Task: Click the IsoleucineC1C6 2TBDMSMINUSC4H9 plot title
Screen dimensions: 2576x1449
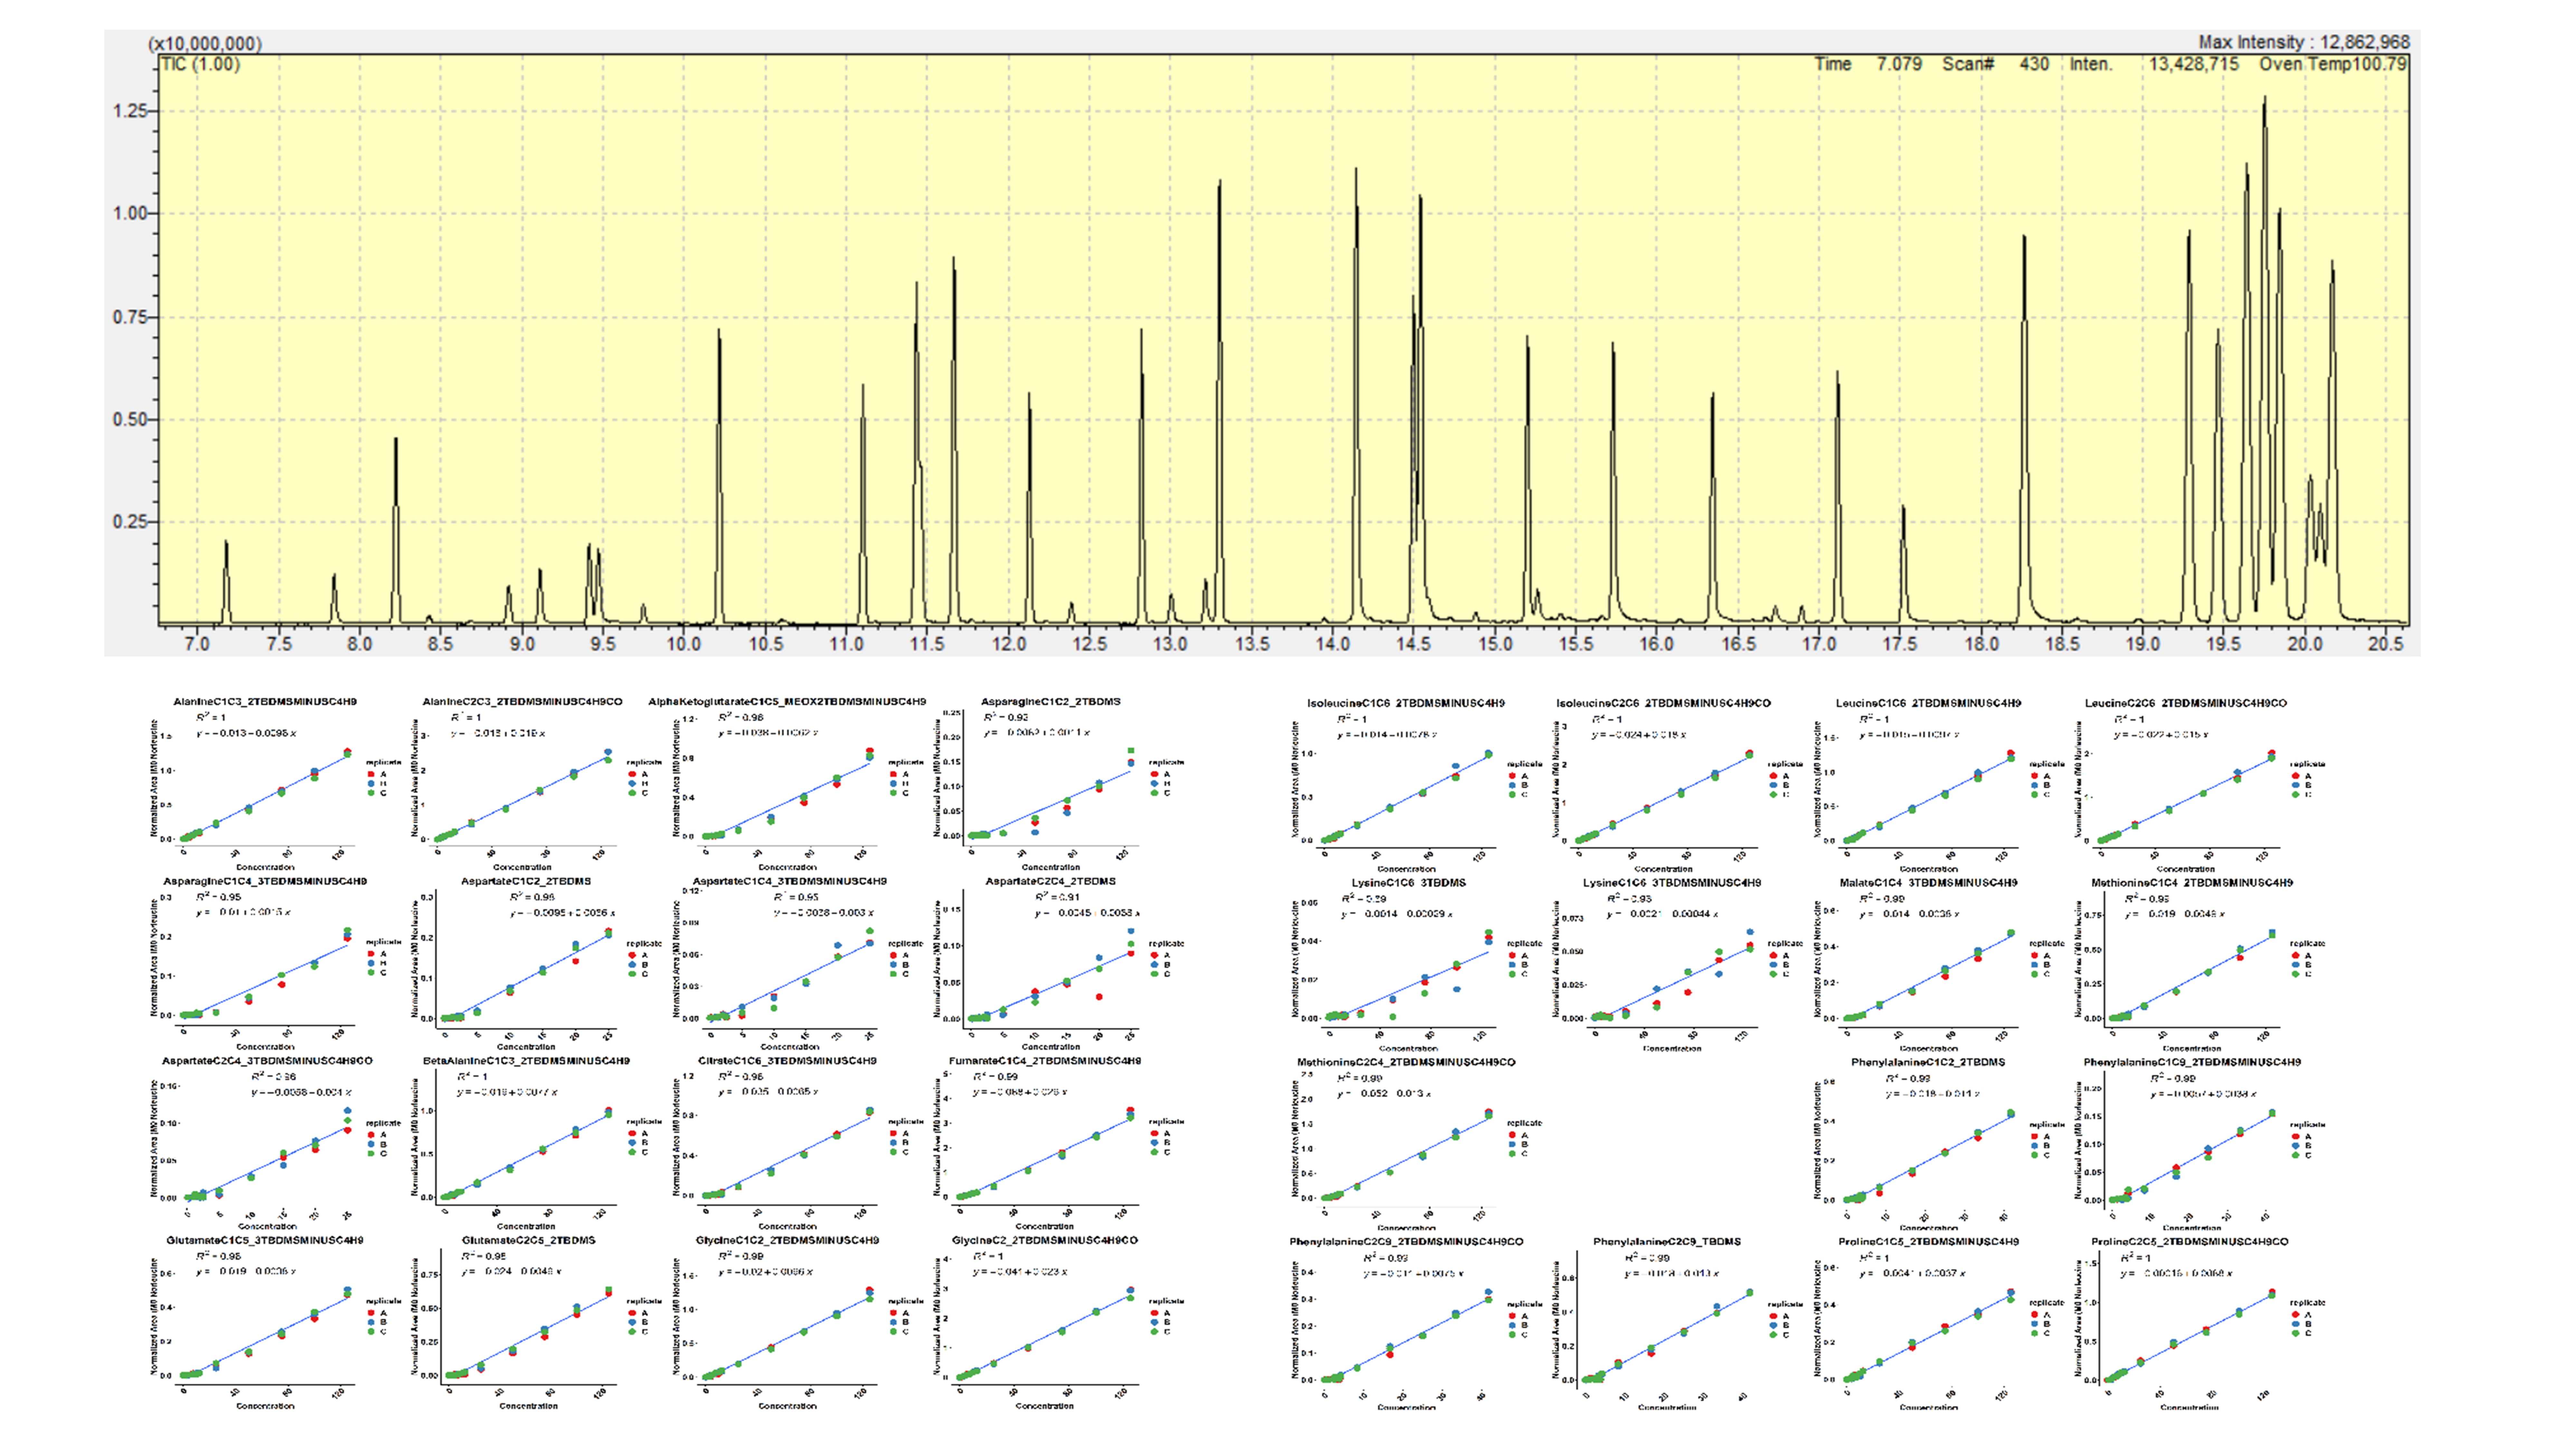Action: tap(1406, 703)
